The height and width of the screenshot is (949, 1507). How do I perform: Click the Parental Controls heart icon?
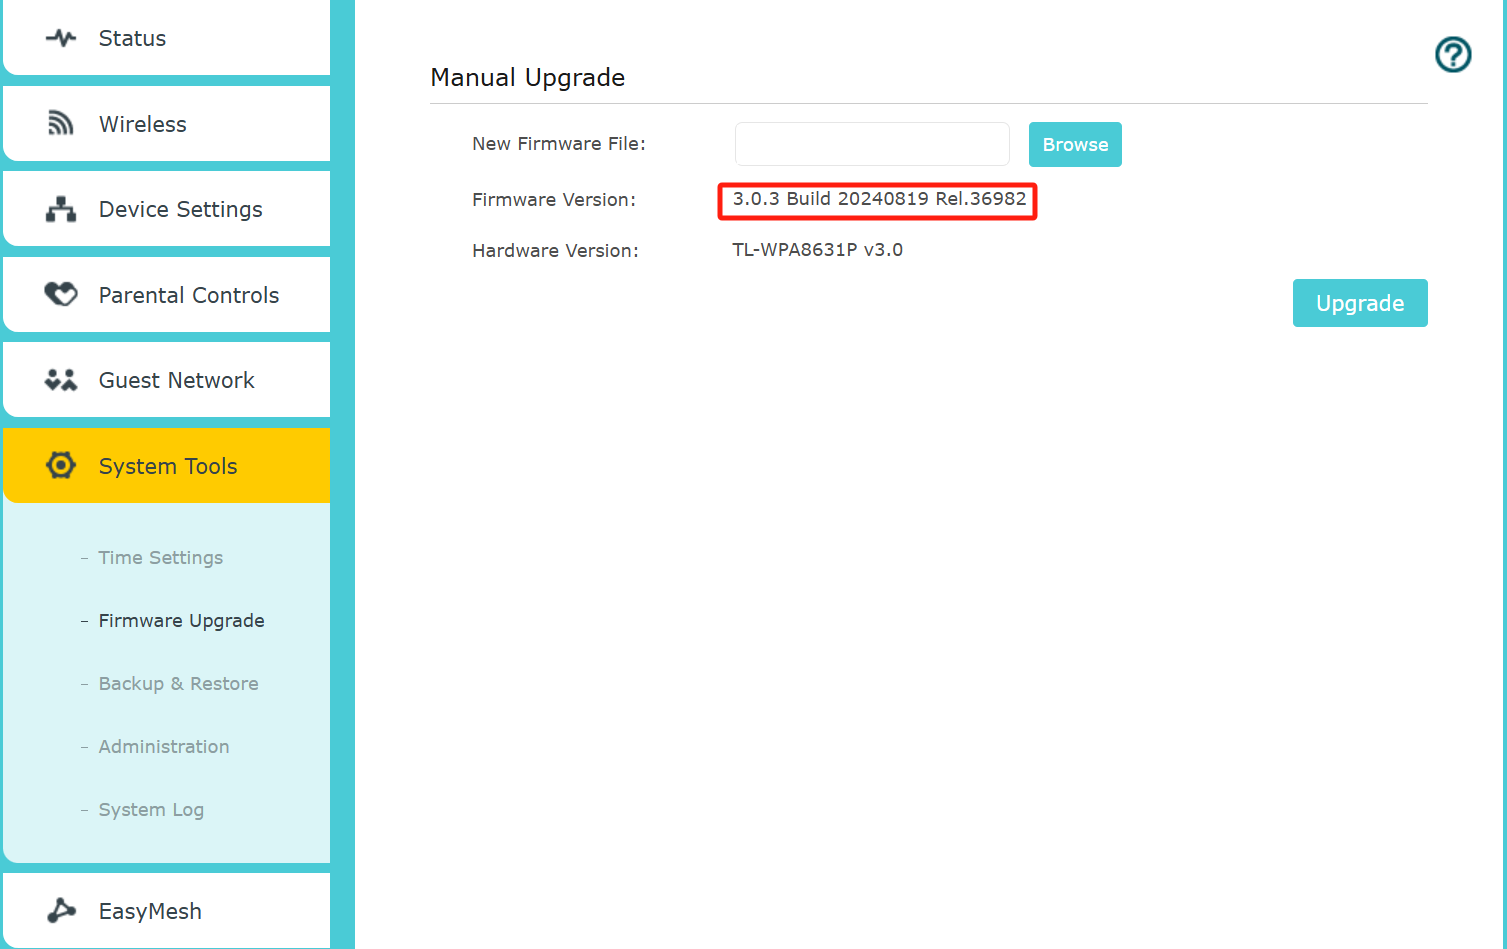(61, 295)
